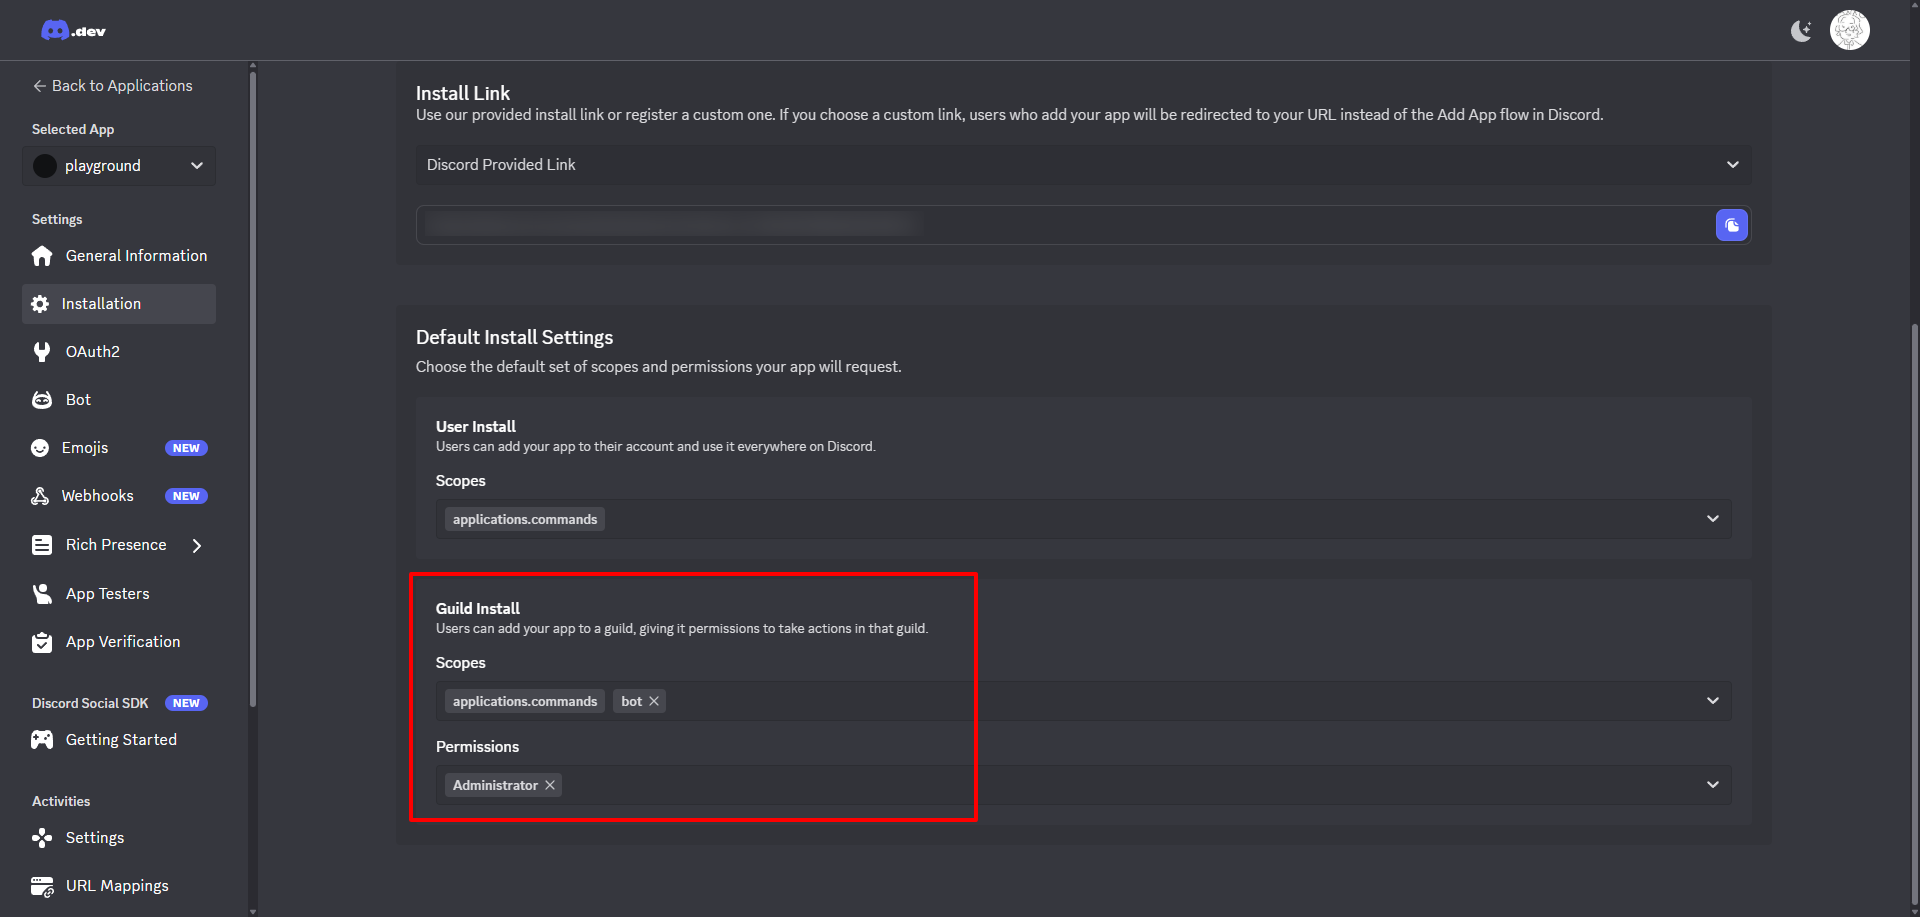Click the Emojis smiley icon
Viewport: 1920px width, 917px height.
(40, 448)
